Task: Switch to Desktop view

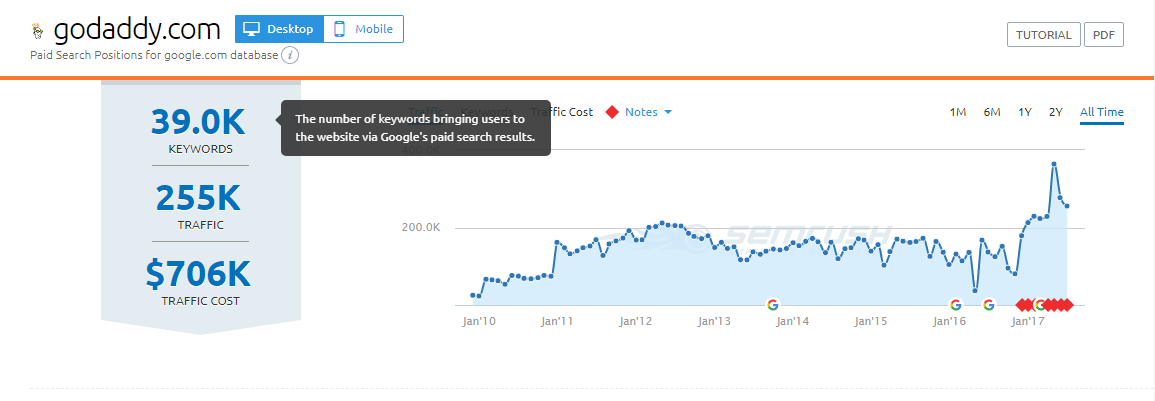Action: point(280,29)
